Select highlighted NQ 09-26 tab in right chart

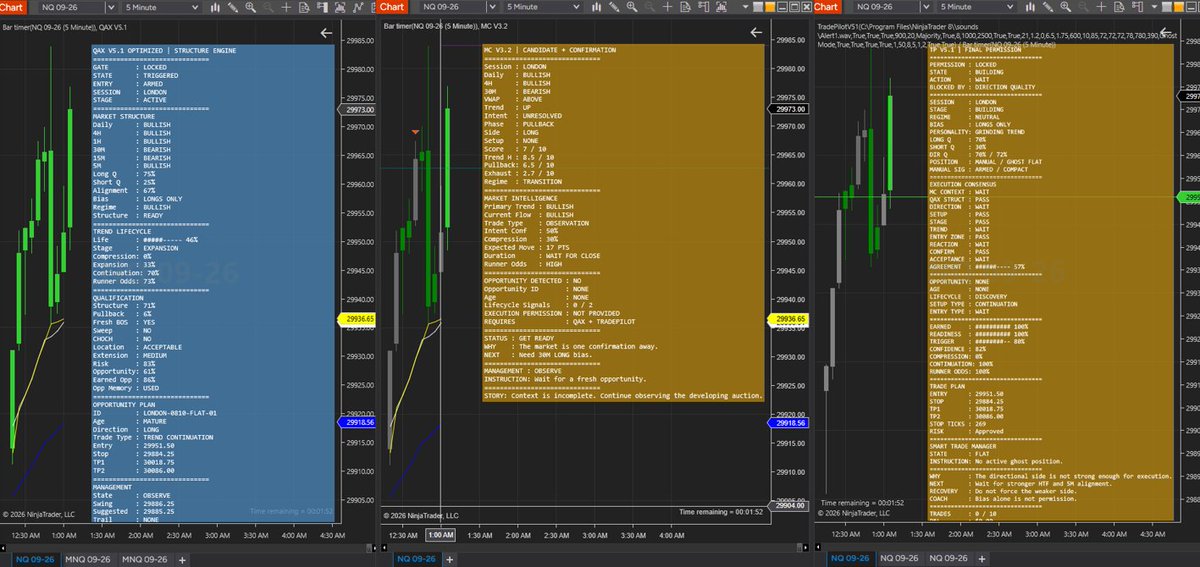tap(850, 559)
